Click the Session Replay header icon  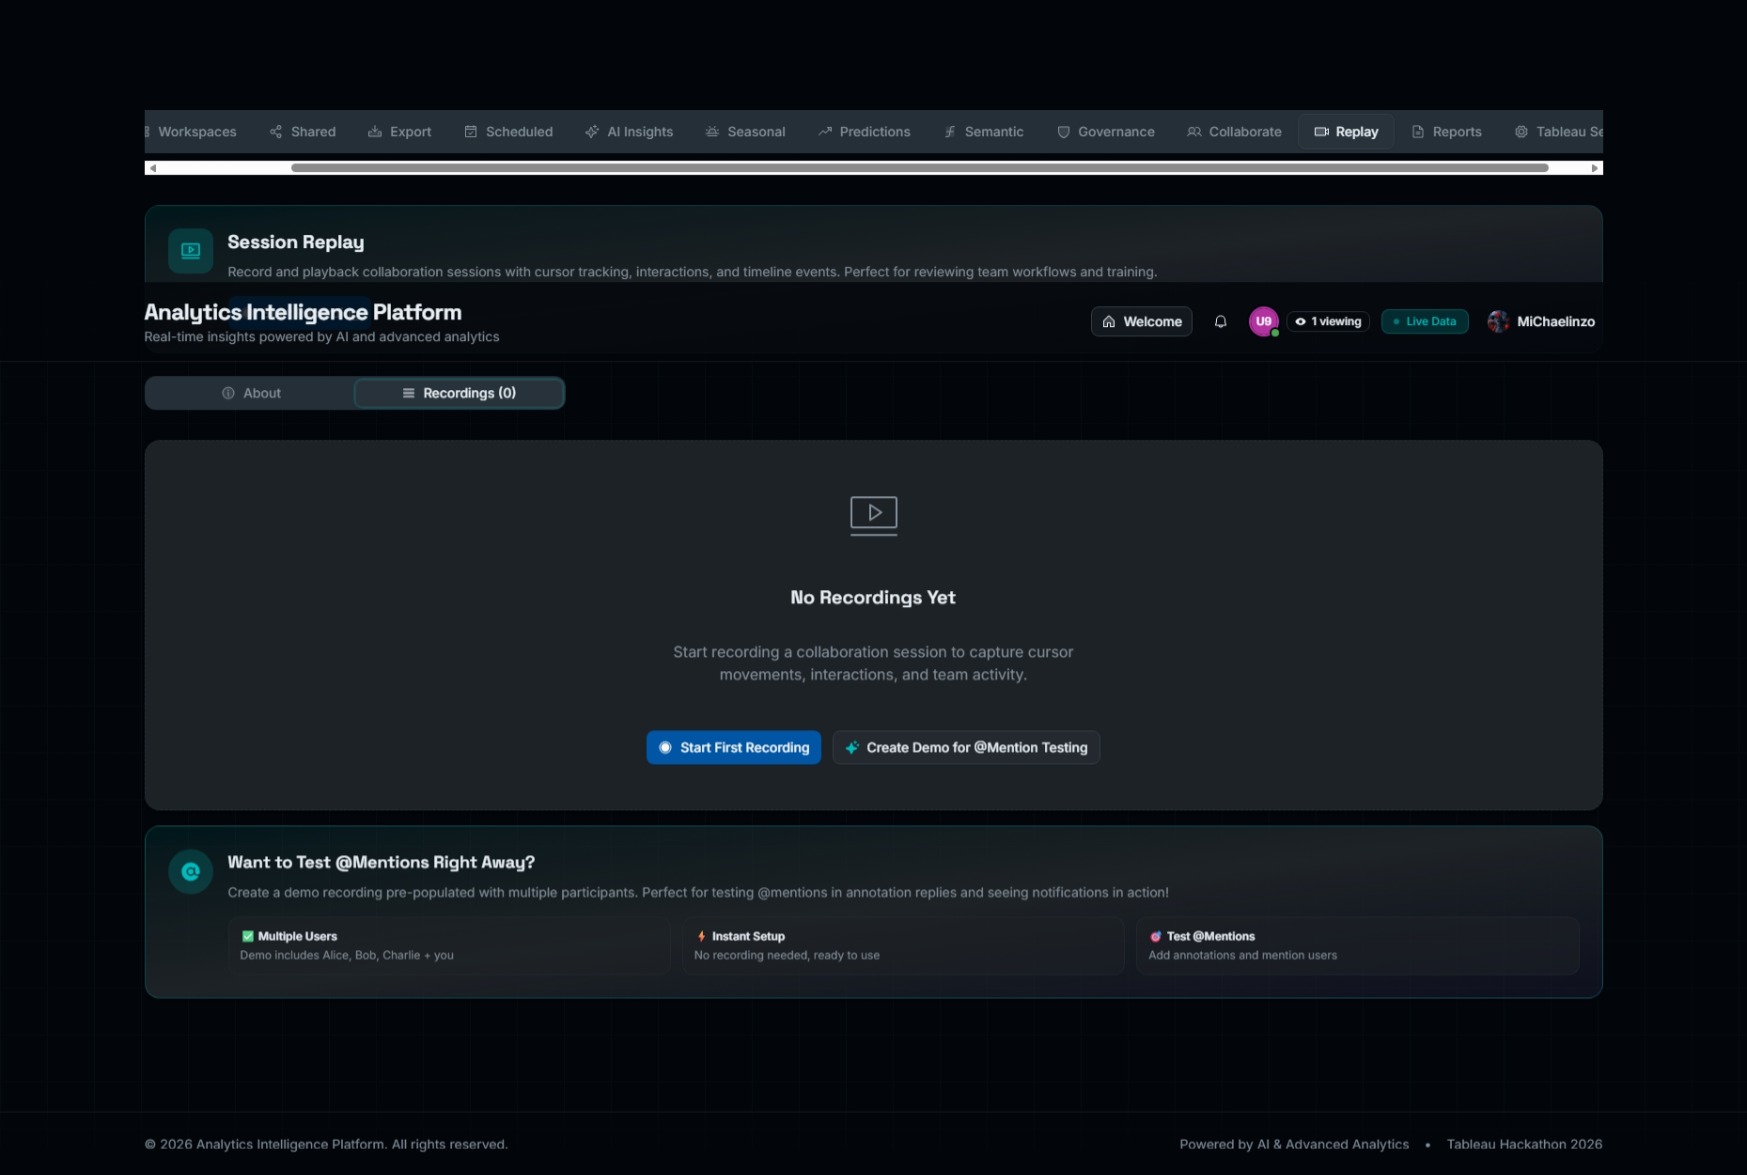(190, 251)
